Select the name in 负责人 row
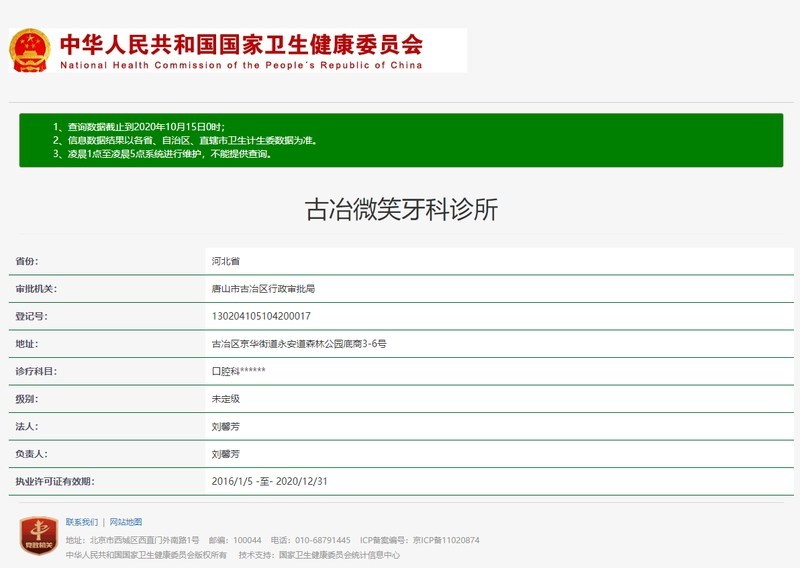Viewport: 800px width, 568px height. click(x=226, y=454)
